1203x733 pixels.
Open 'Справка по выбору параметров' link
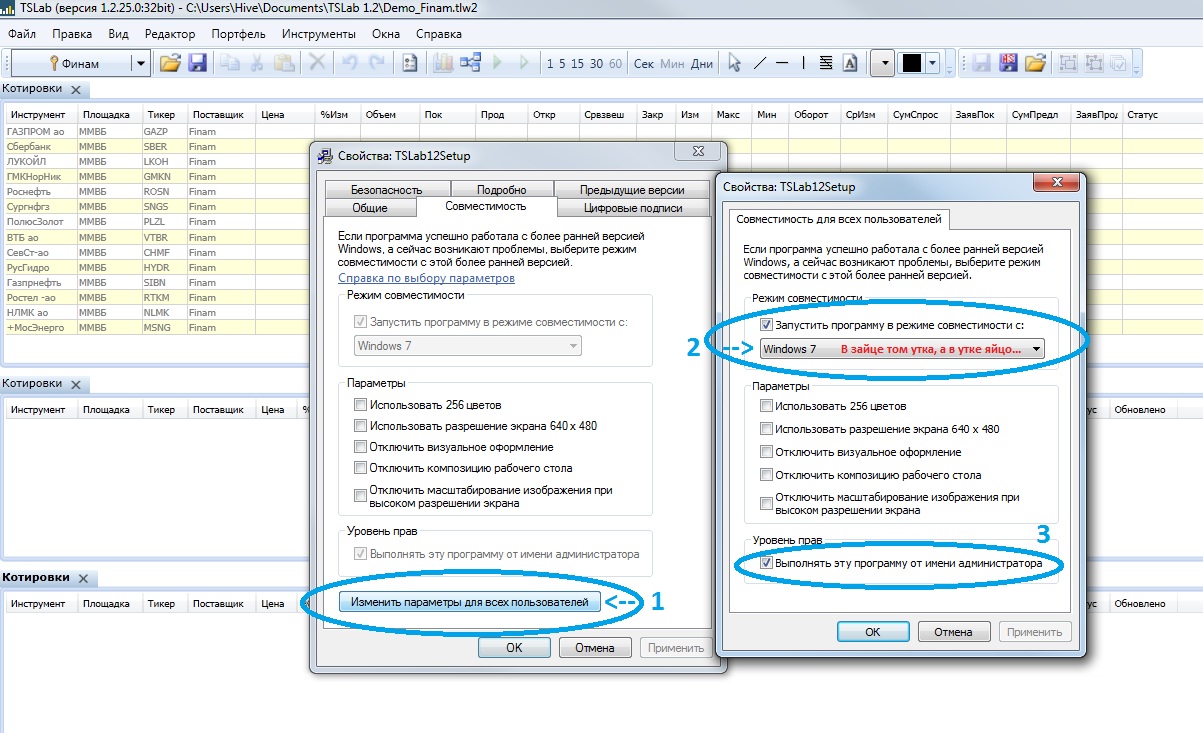(426, 278)
